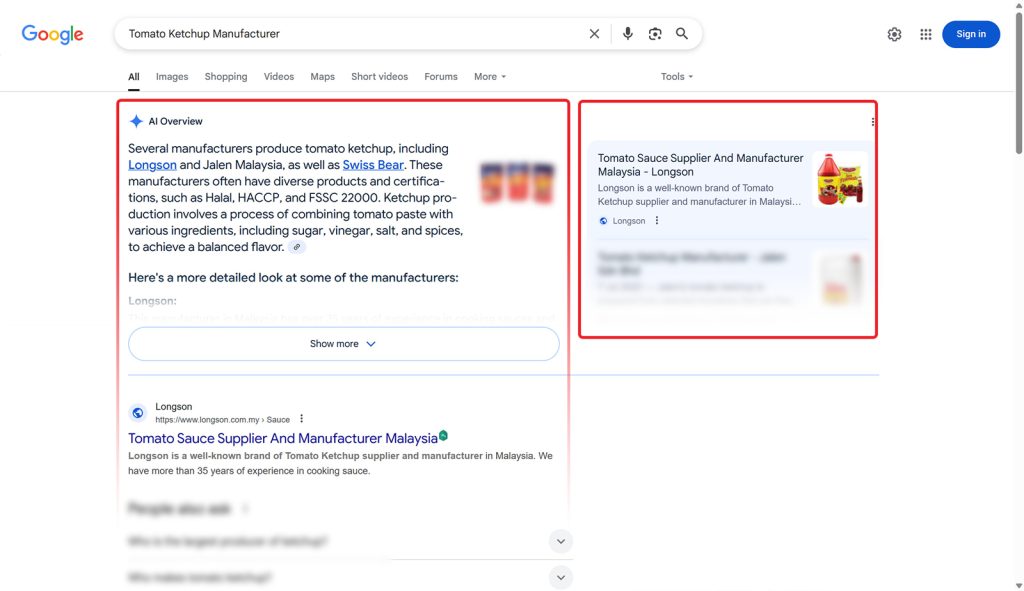The image size is (1024, 591).
Task: Open the three-dot menu beside longson.com.my URL
Action: point(301,419)
